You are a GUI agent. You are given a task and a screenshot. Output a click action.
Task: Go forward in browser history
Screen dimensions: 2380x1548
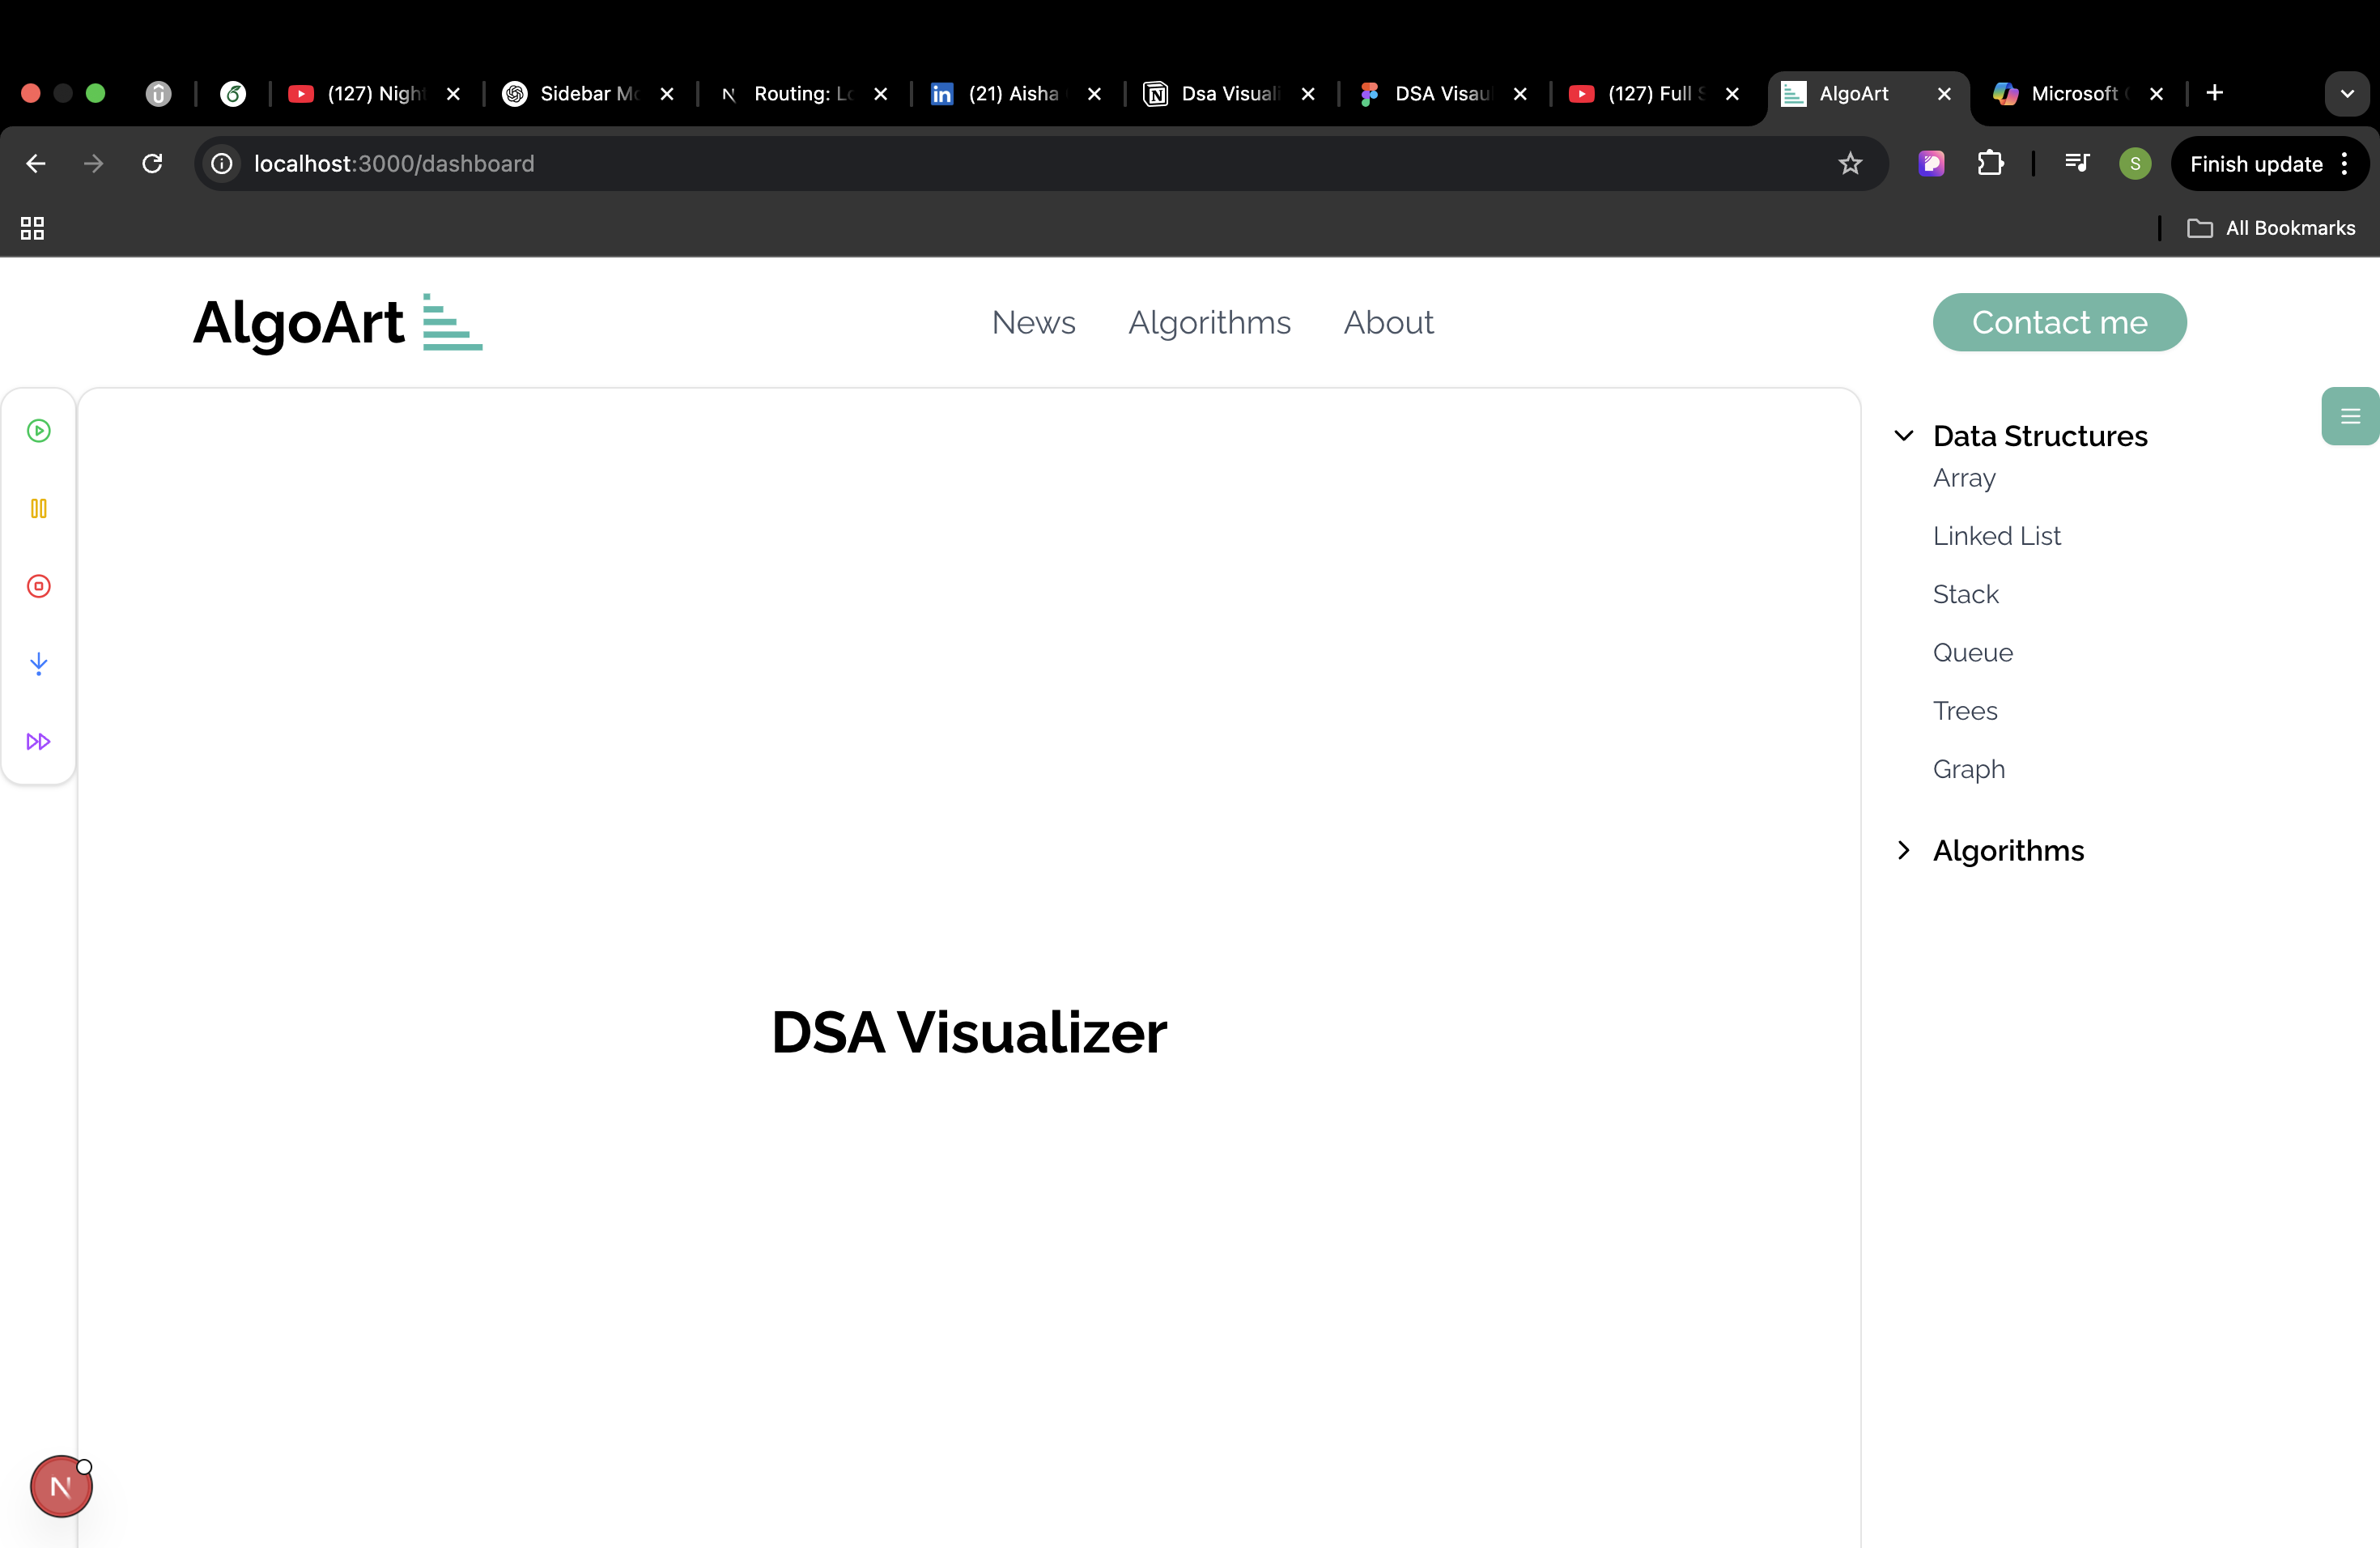[94, 163]
